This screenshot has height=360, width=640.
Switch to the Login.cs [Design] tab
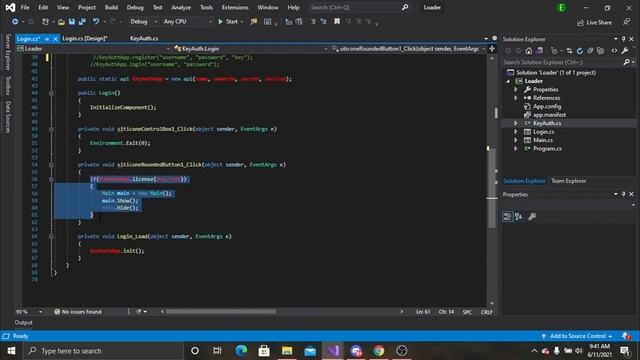(85, 38)
